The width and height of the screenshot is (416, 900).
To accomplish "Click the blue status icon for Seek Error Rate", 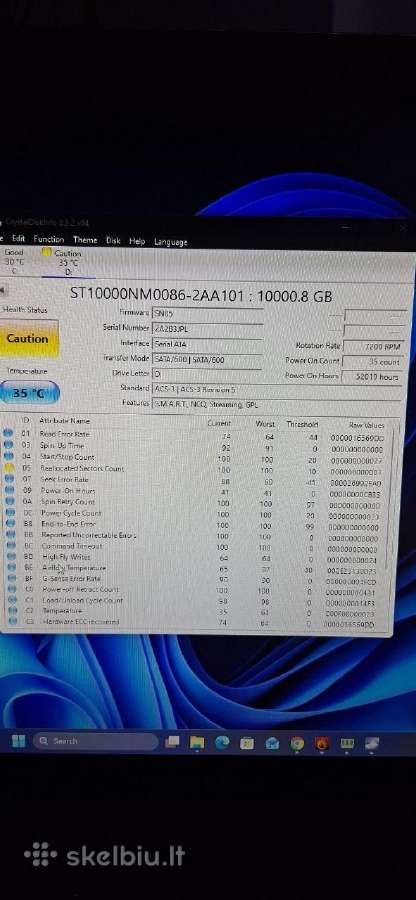I will (8, 479).
